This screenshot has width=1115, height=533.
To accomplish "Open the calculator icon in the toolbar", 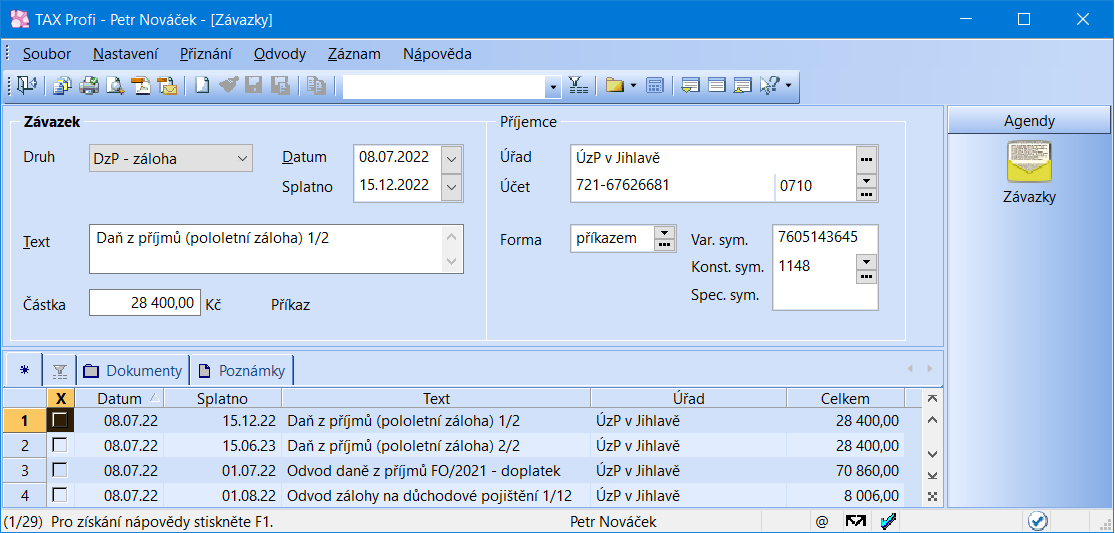I will coord(654,86).
